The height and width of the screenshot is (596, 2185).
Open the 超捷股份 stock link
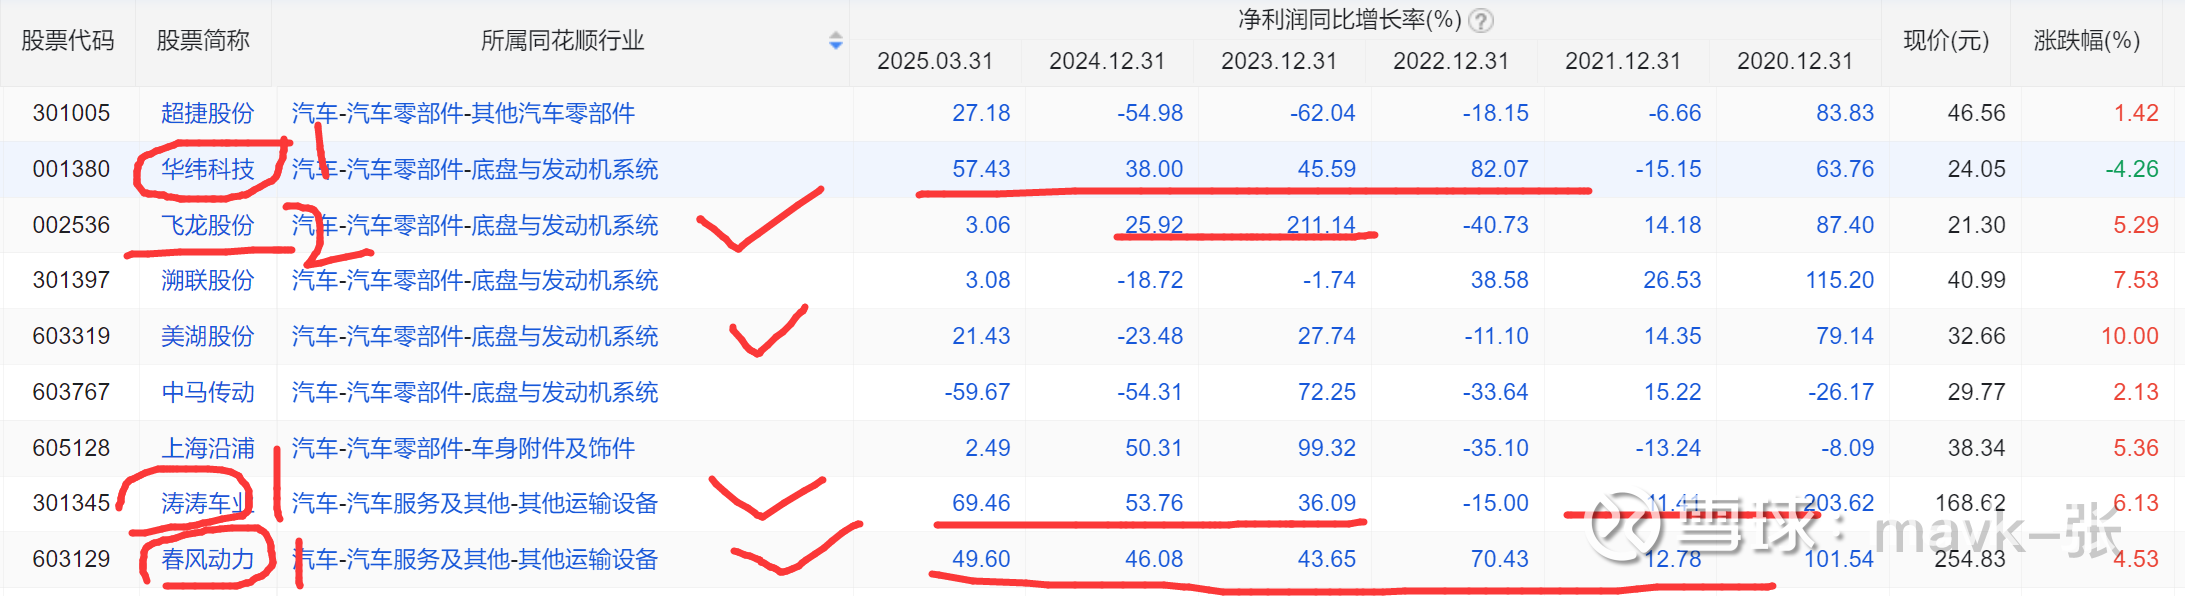point(208,113)
